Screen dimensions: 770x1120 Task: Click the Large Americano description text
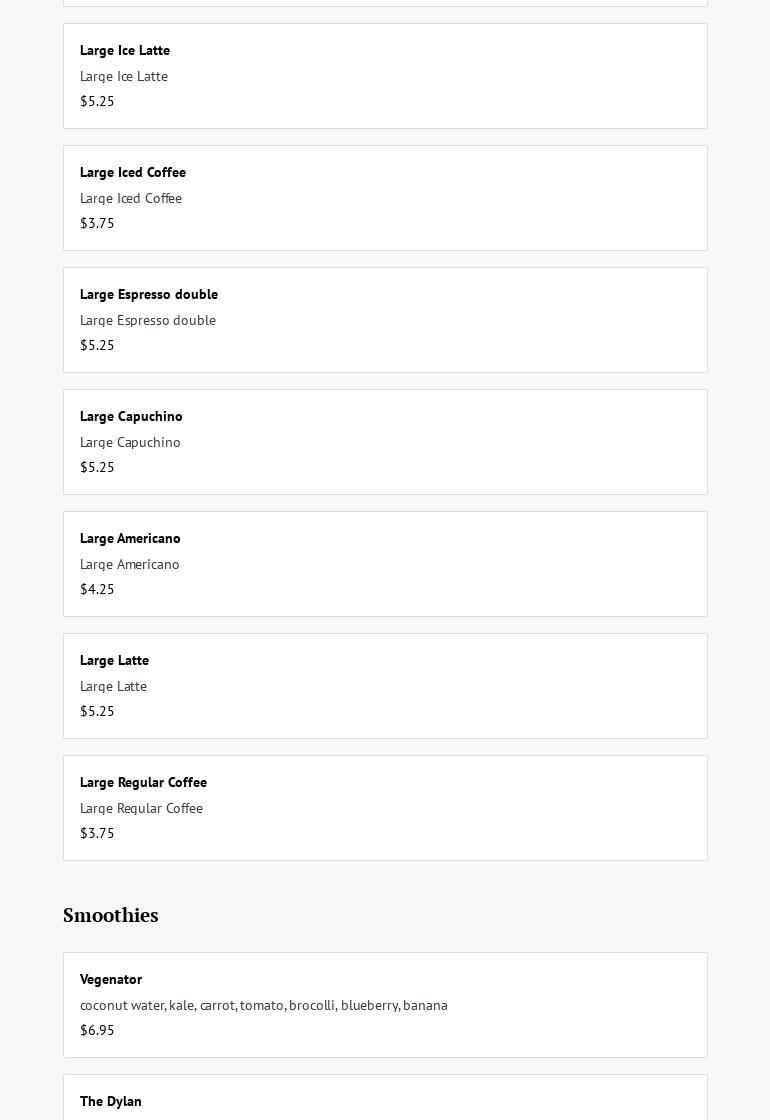(x=130, y=564)
